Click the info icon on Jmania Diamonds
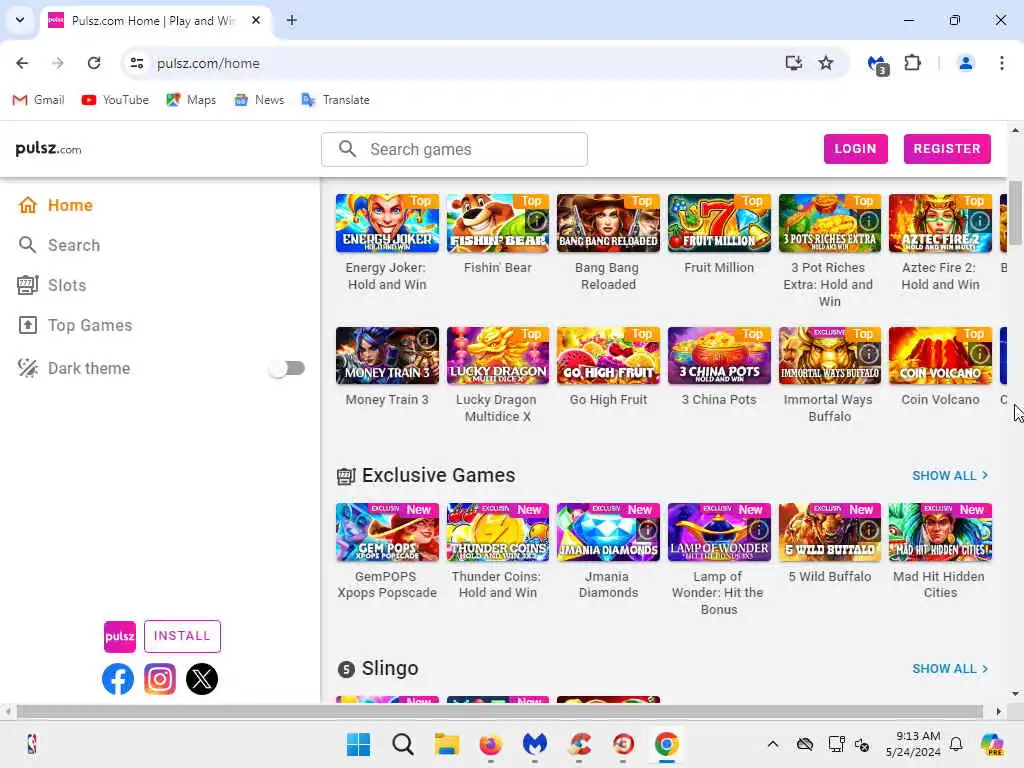1024x768 pixels. pos(647,530)
